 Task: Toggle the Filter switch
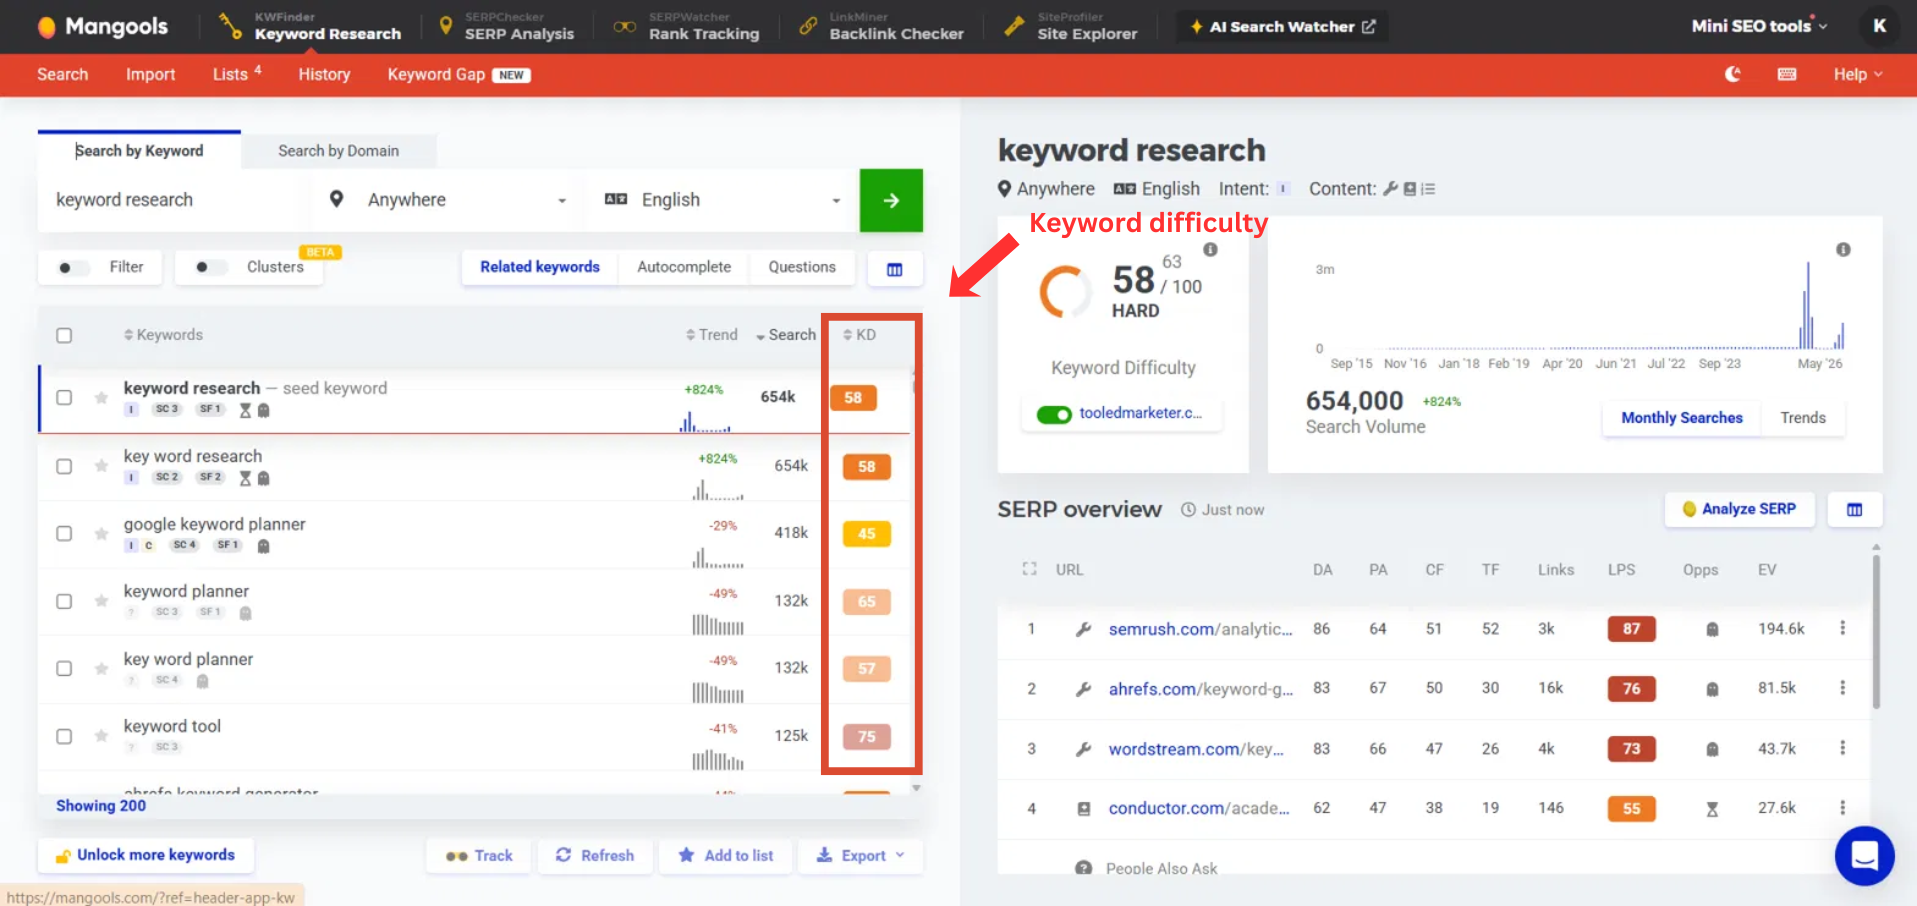[72, 267]
